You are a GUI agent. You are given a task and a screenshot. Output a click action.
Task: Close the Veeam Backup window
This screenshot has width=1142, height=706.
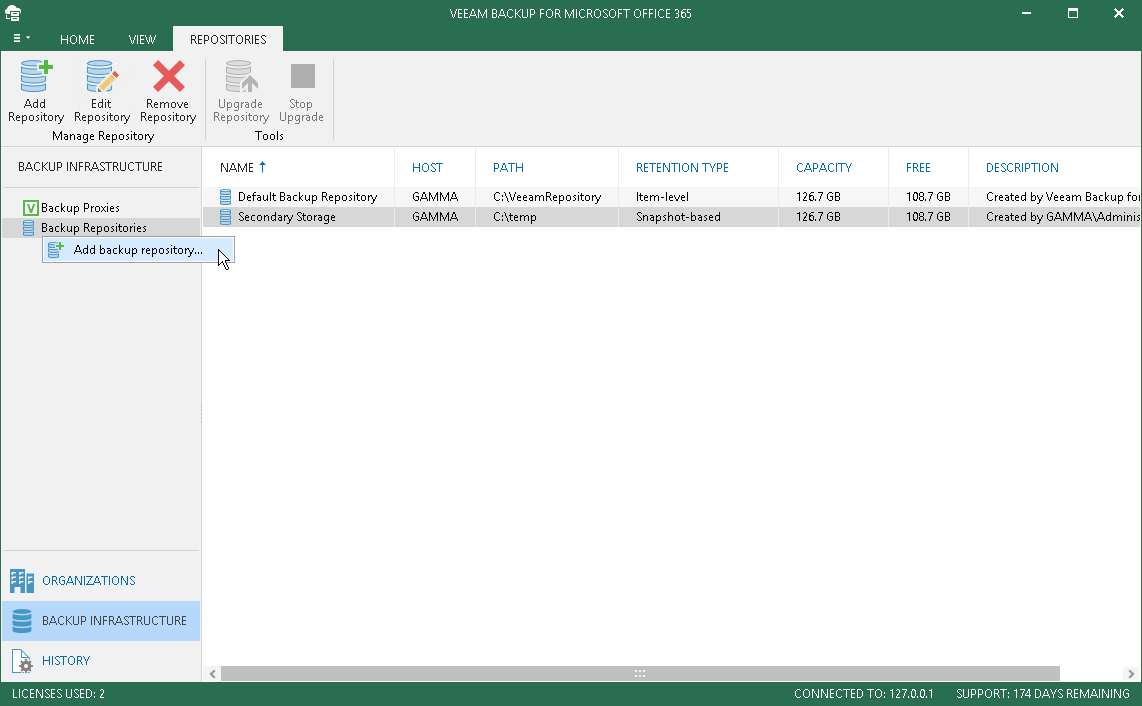pos(1119,13)
